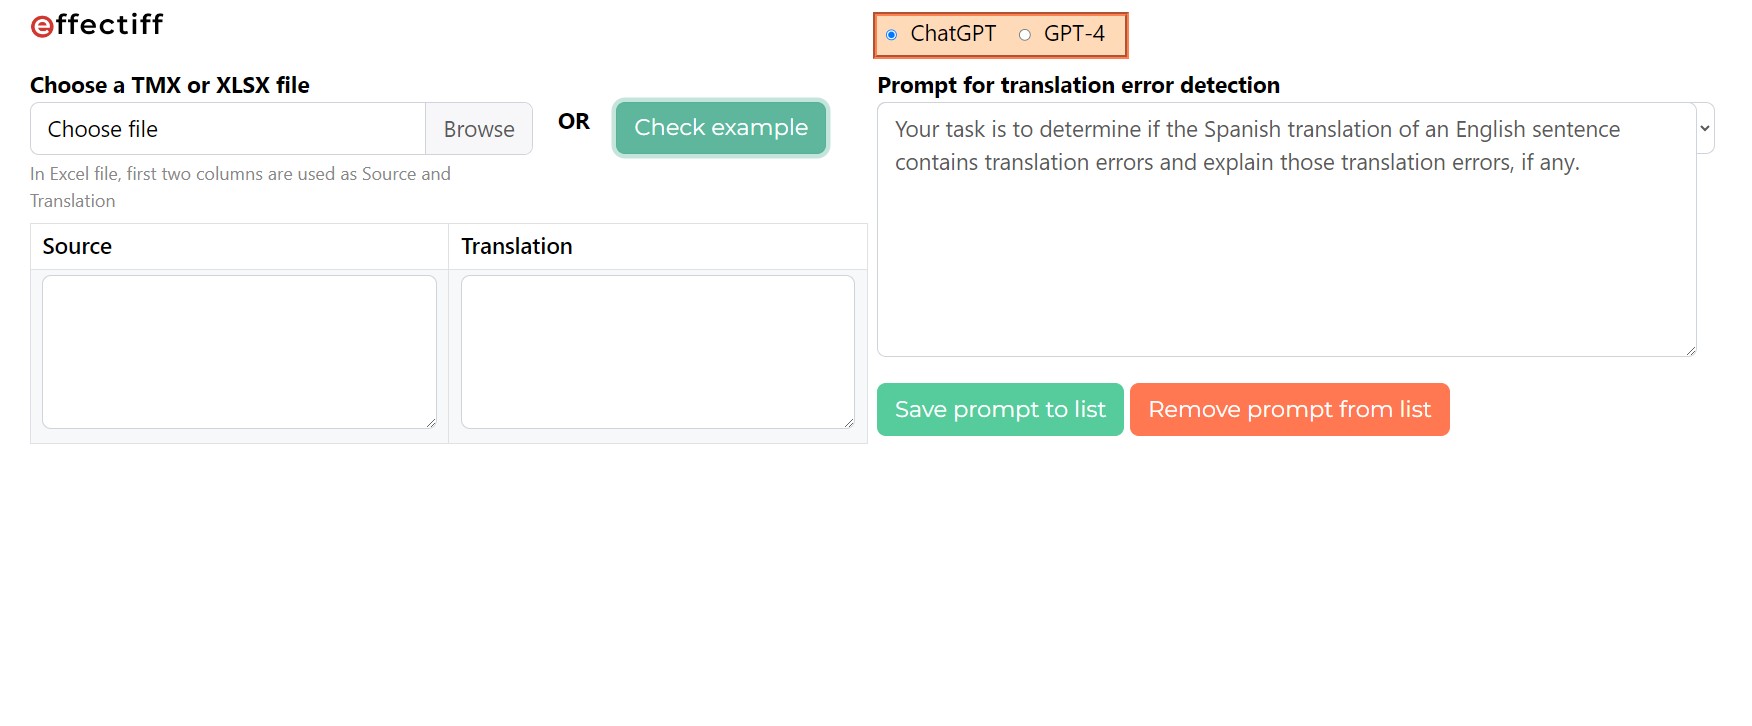Remove prompt from list
This screenshot has width=1752, height=726.
(1289, 410)
